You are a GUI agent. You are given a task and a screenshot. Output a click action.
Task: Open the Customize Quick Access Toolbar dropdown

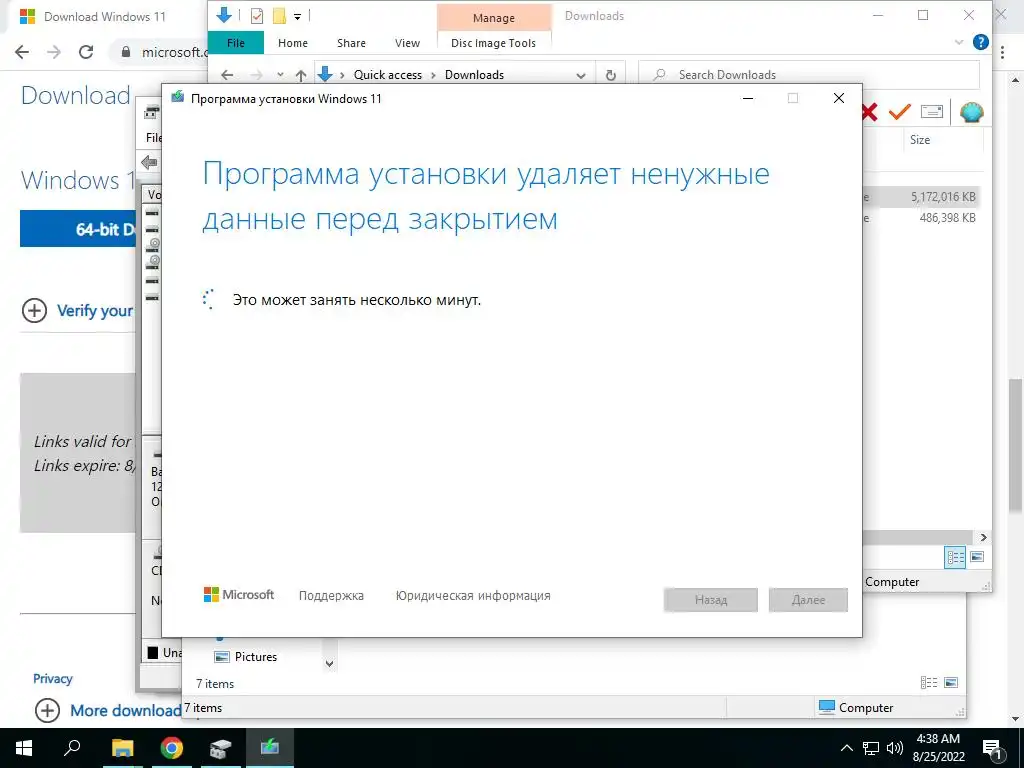297,17
